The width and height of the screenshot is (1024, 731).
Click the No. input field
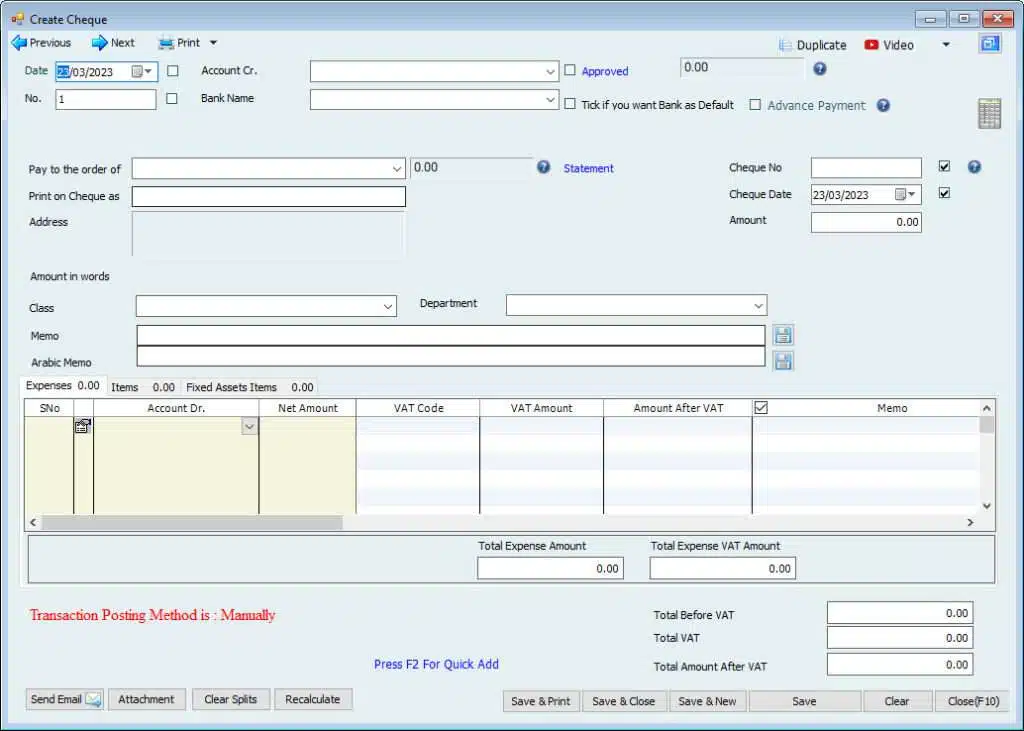106,99
